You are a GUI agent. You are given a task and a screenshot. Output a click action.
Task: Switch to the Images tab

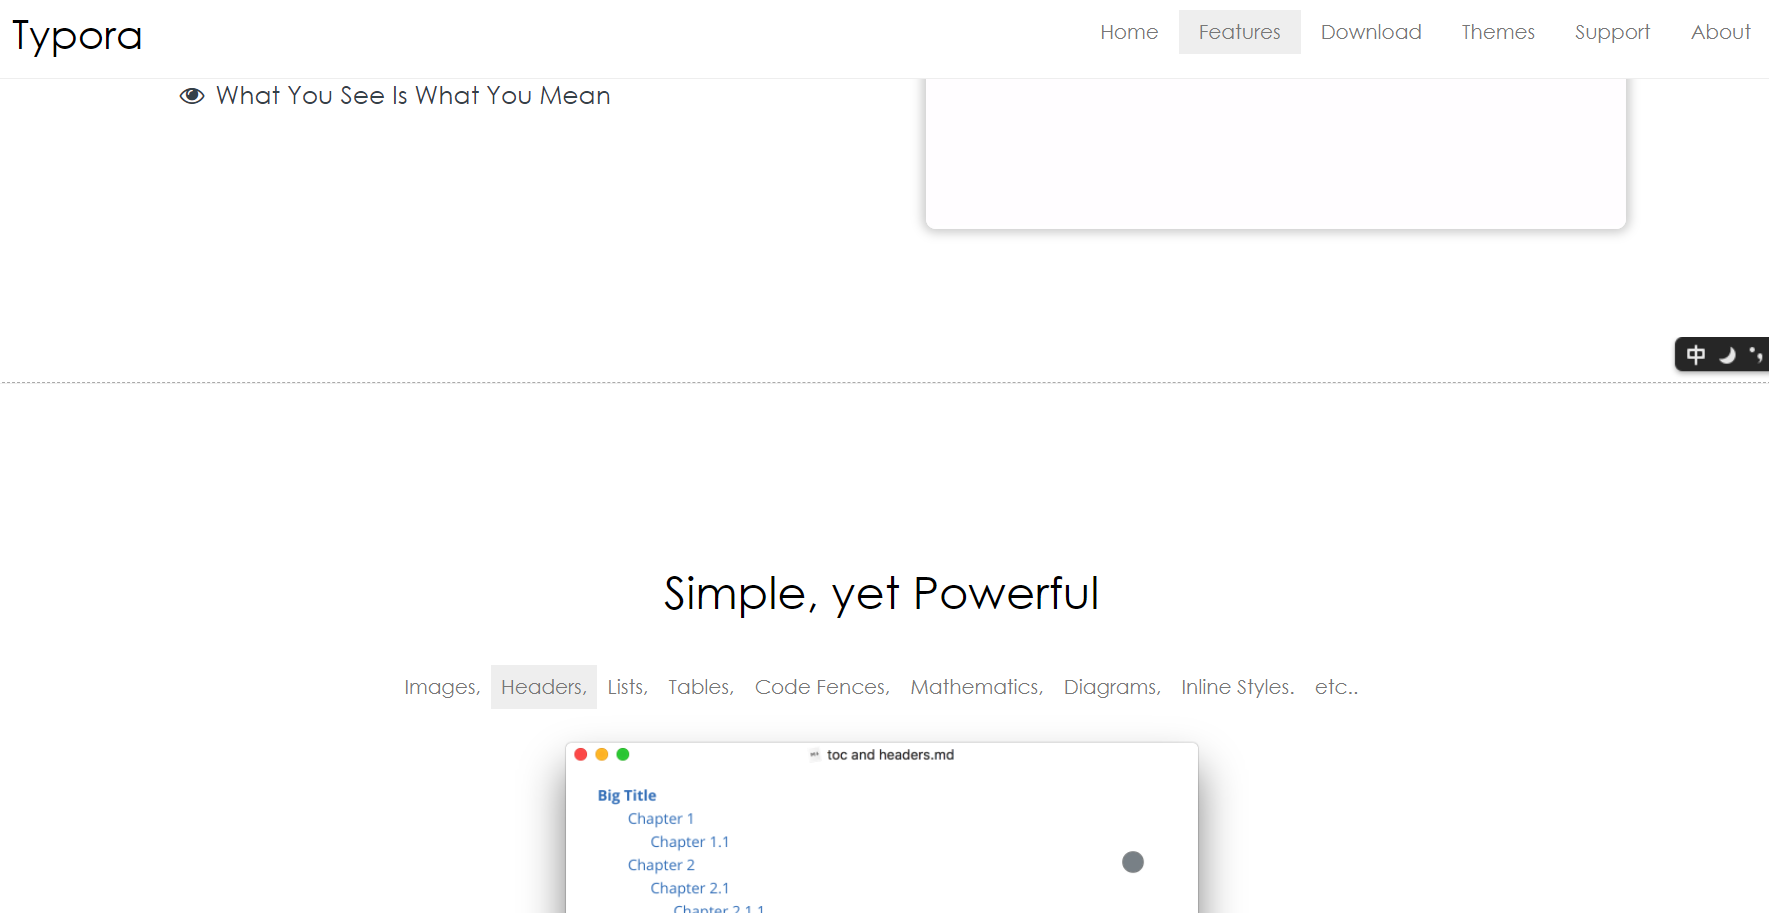442,687
